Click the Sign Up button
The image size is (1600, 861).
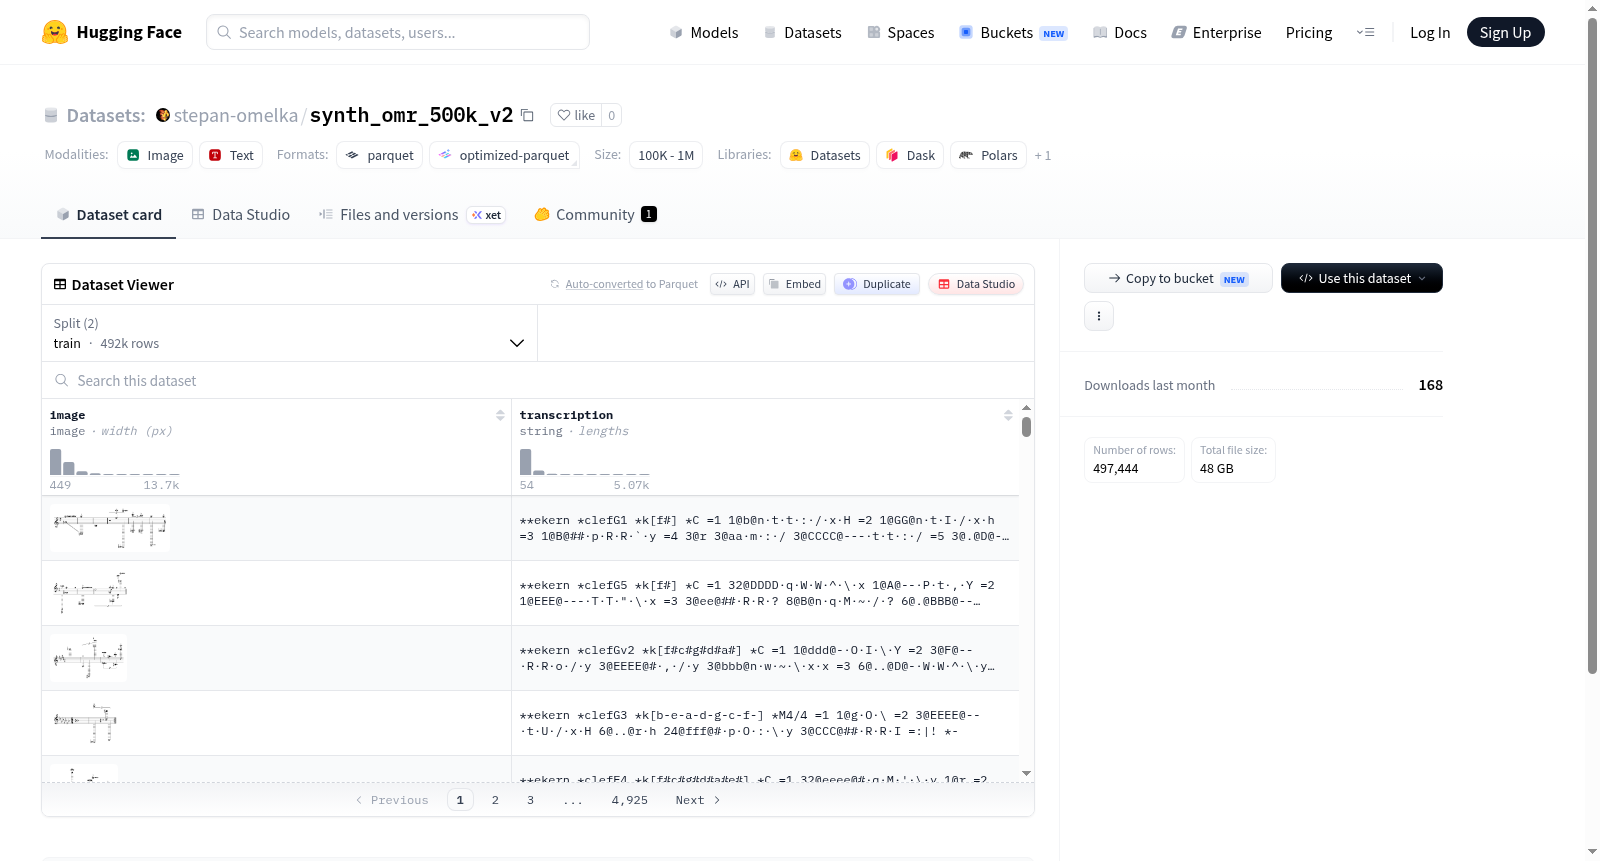tap(1505, 32)
